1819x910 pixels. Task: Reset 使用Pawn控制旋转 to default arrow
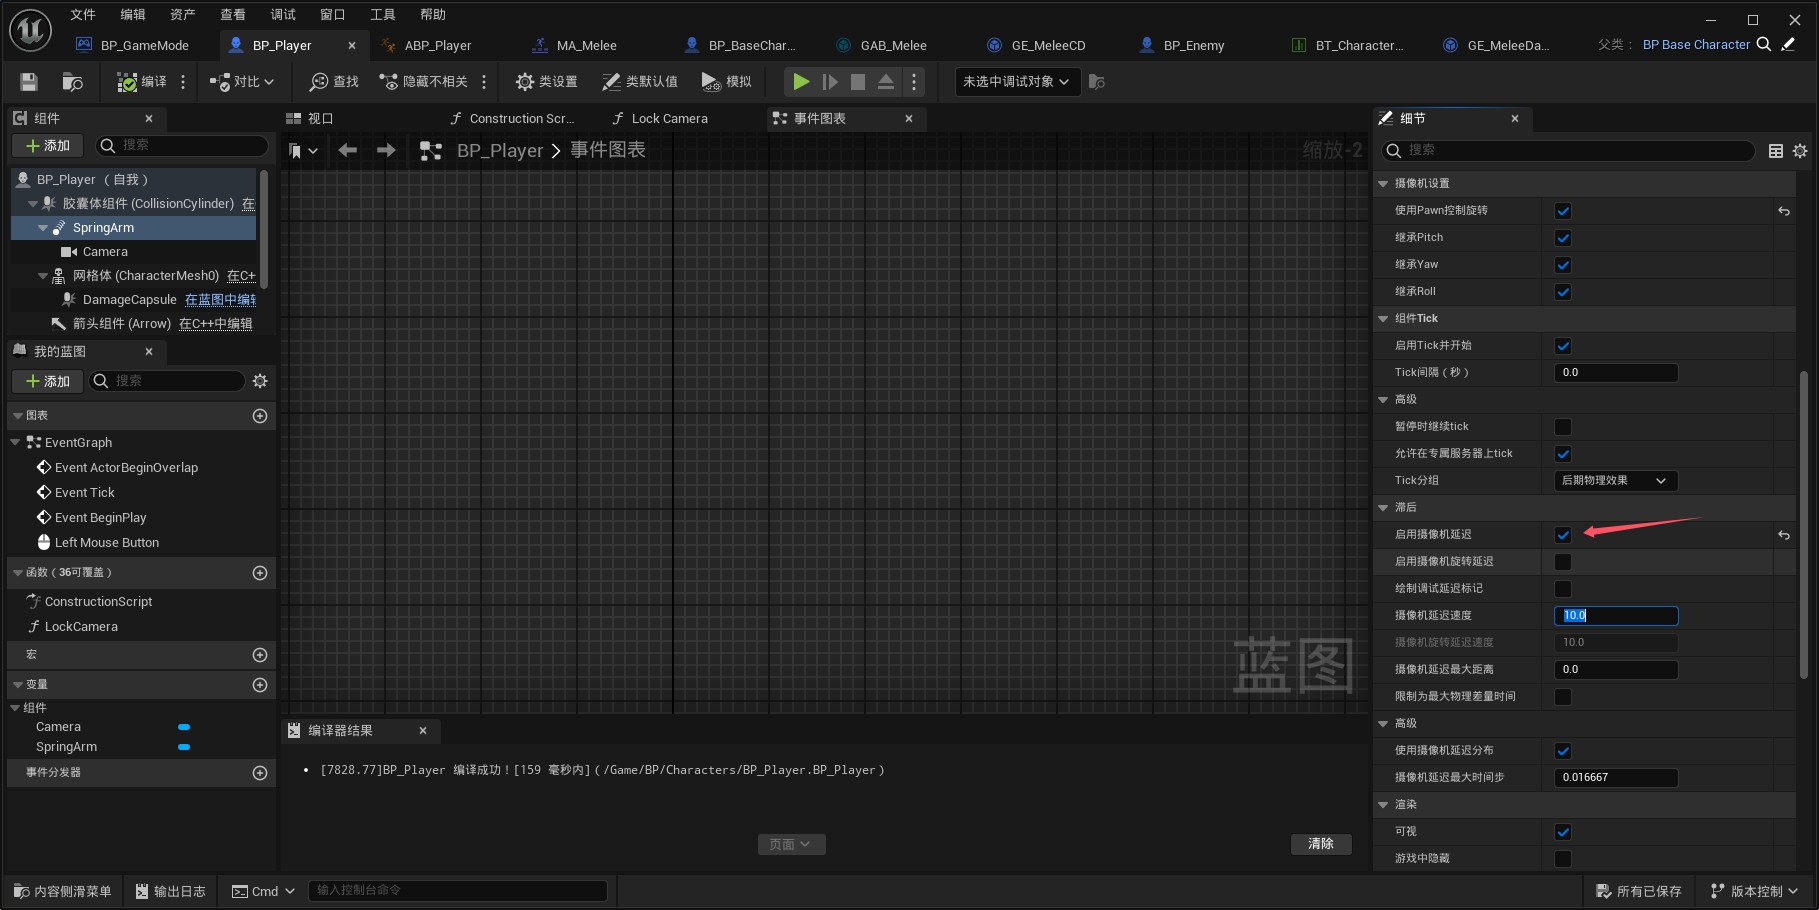click(1784, 211)
